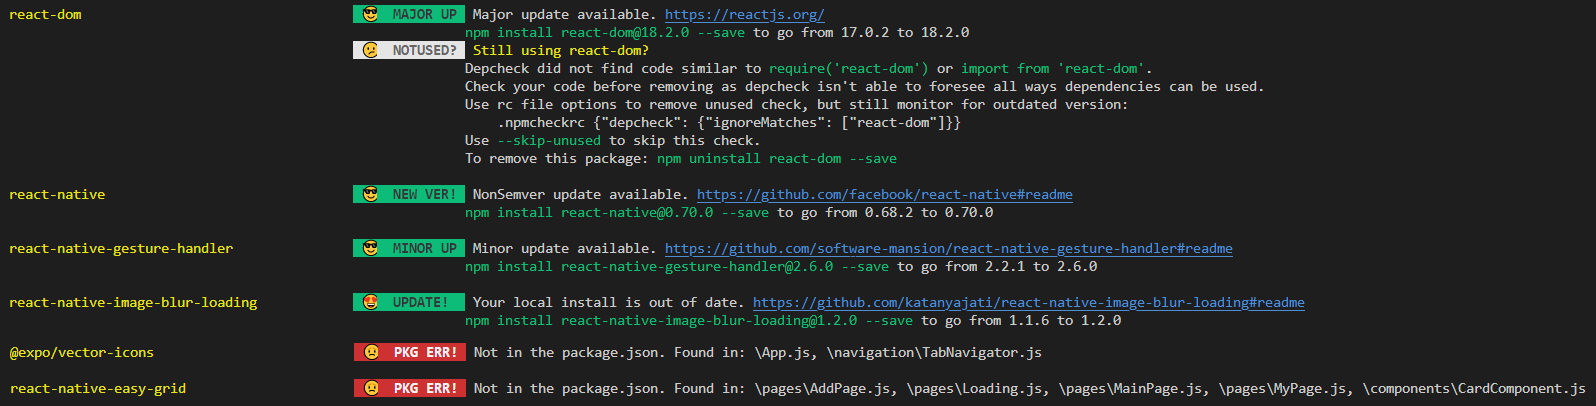Click 'NonSemver update available.' text
This screenshot has height=406, width=1596.
[581, 195]
